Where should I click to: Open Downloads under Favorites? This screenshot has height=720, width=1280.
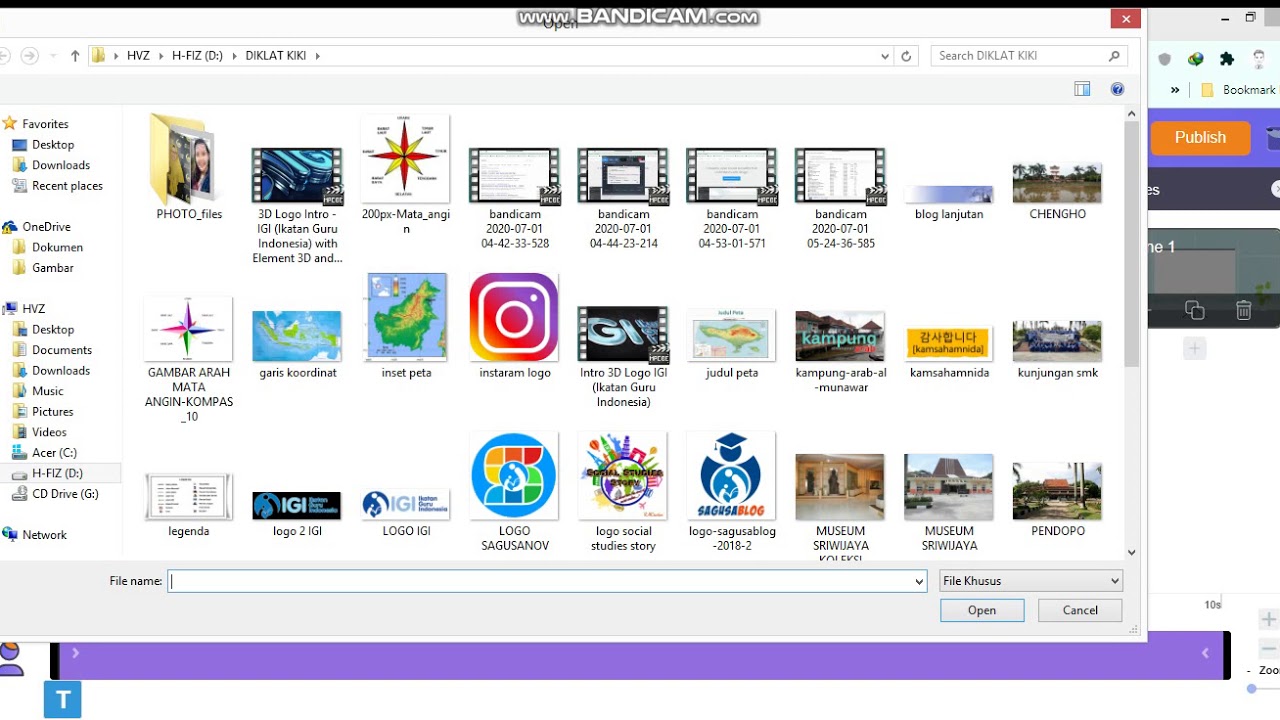[x=60, y=165]
